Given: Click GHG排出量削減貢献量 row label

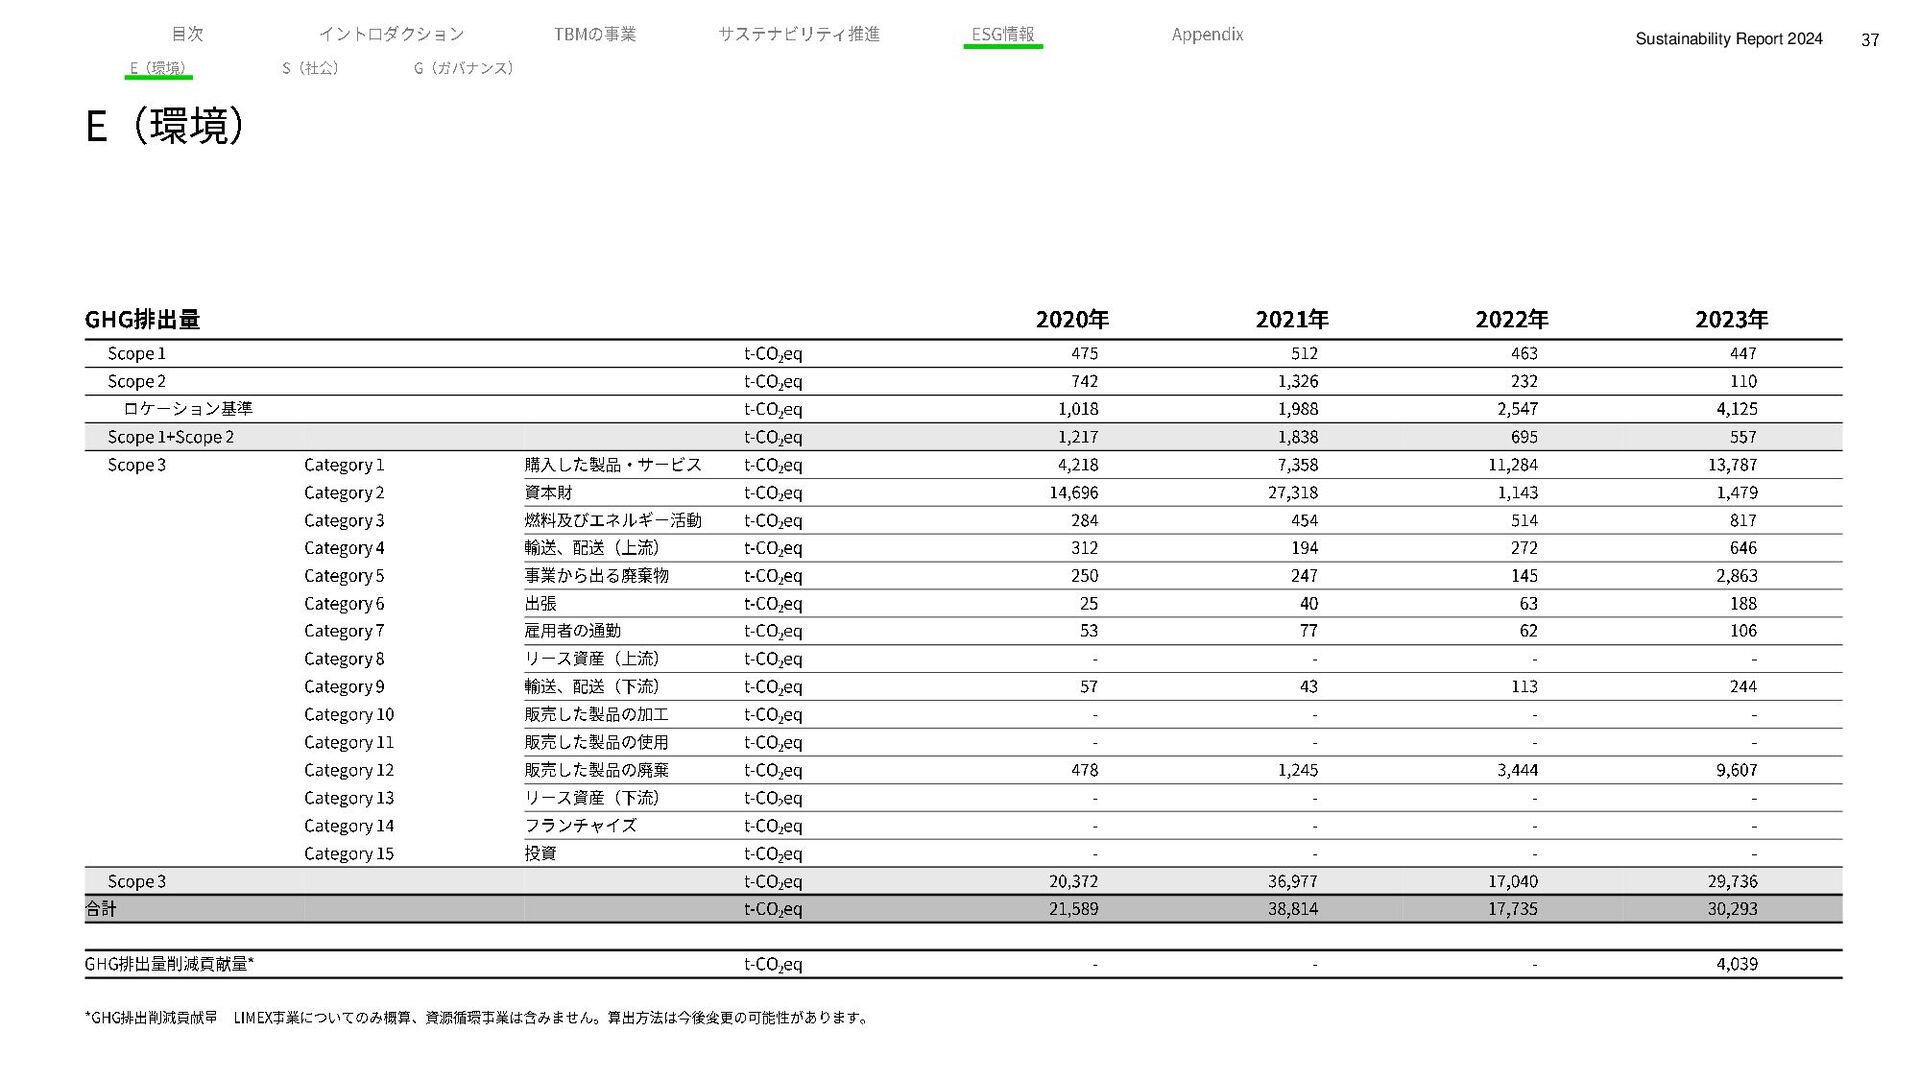Looking at the screenshot, I should [169, 964].
